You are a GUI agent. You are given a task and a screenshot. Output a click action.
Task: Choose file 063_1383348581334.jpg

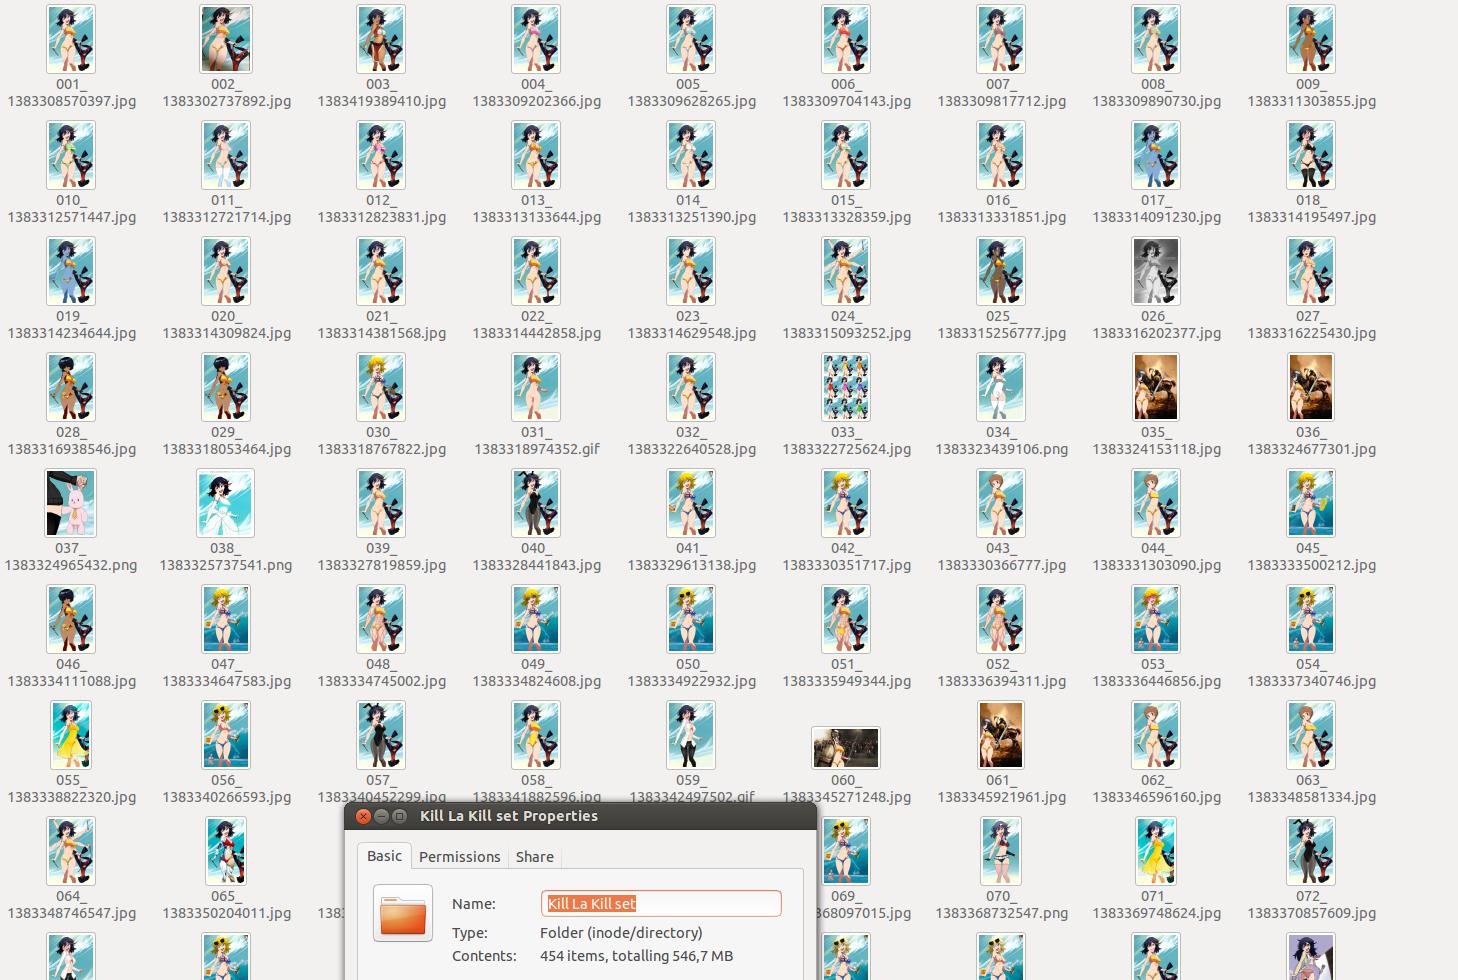(x=1311, y=735)
